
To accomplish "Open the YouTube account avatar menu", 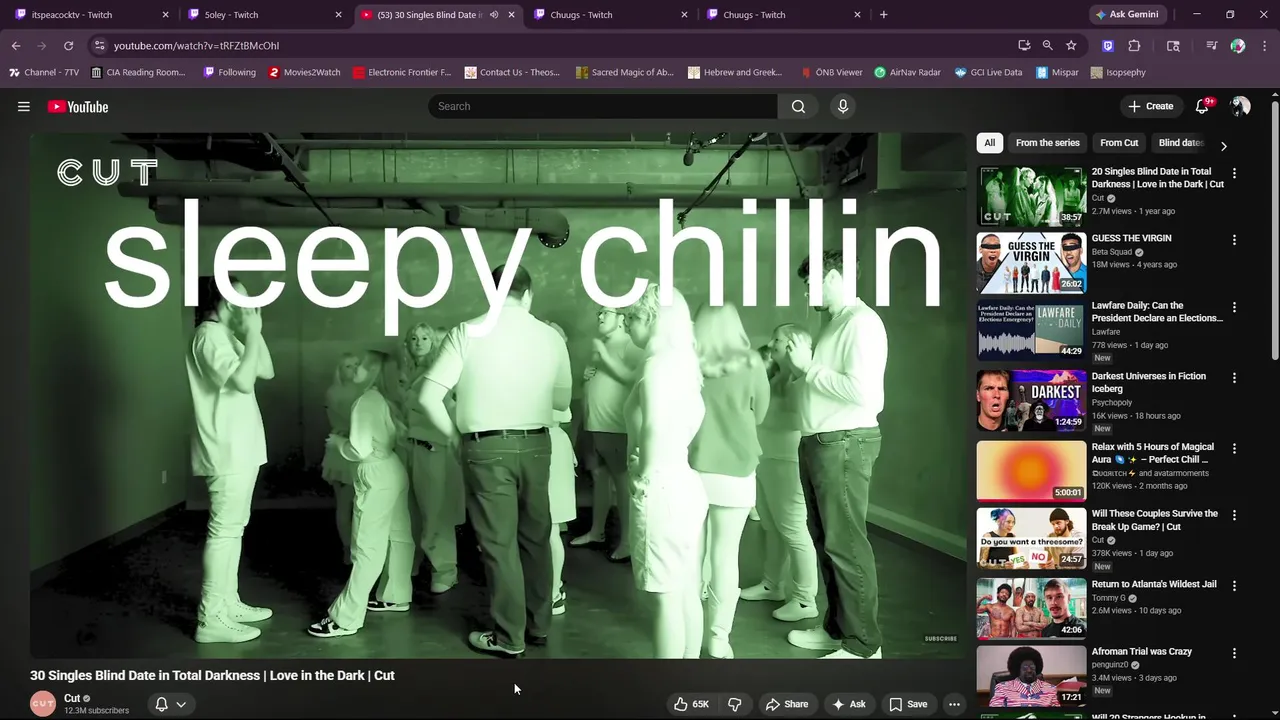I will coord(1240,107).
